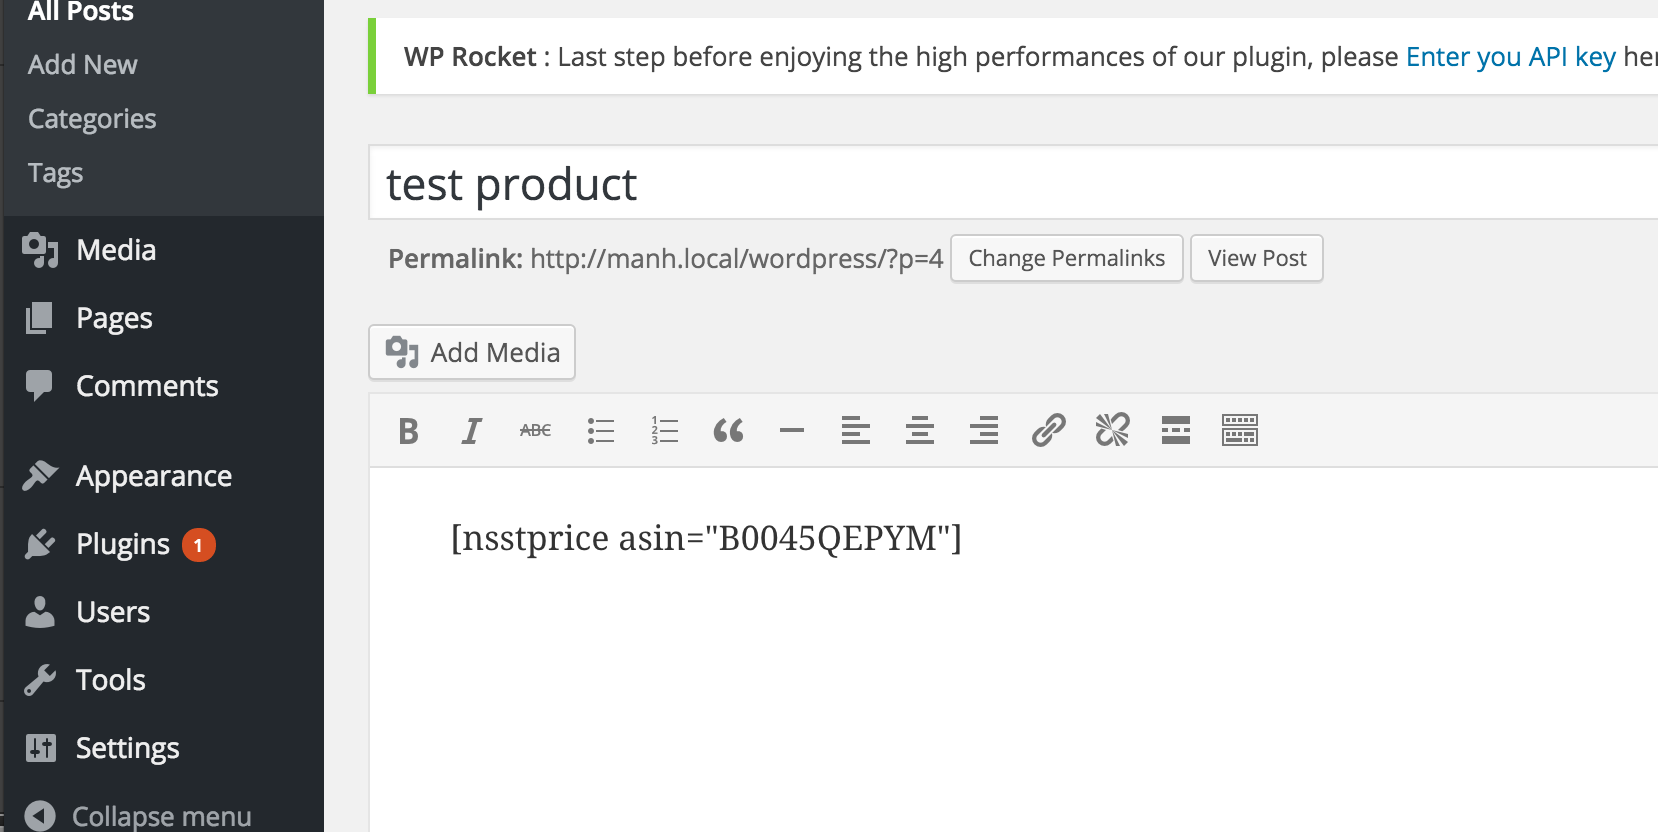The width and height of the screenshot is (1658, 832).
Task: Click the insert link icon
Action: point(1048,431)
